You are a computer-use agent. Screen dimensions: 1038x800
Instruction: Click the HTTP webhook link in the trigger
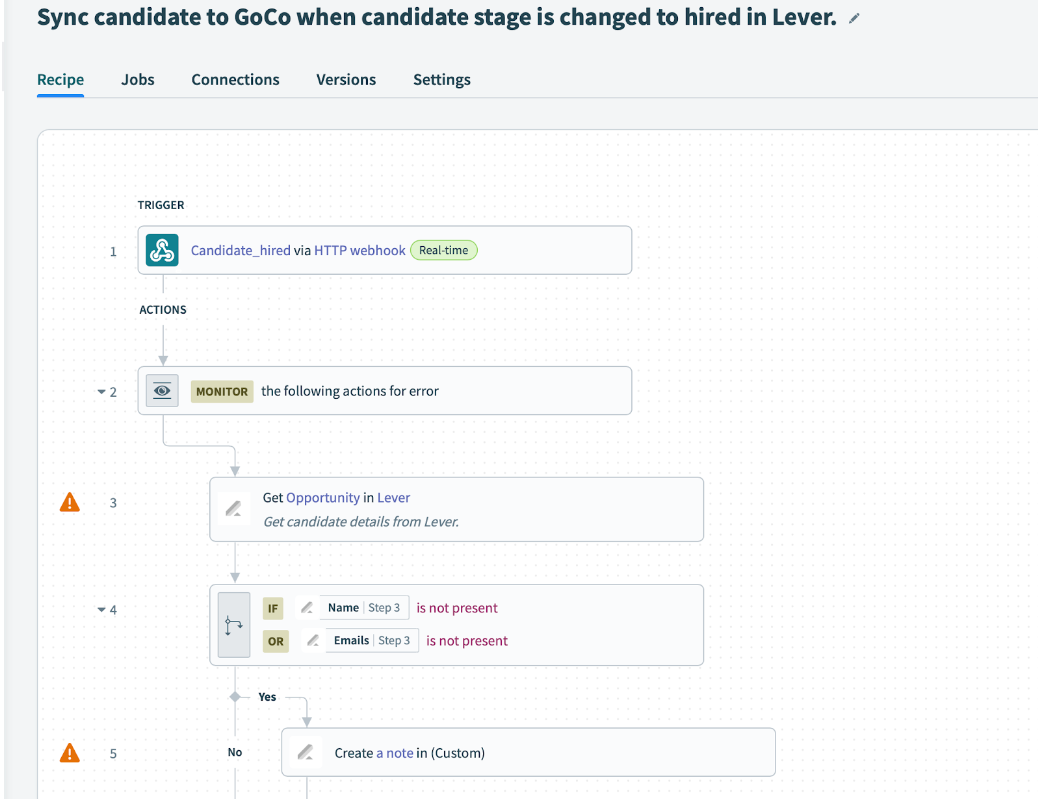[x=359, y=250]
